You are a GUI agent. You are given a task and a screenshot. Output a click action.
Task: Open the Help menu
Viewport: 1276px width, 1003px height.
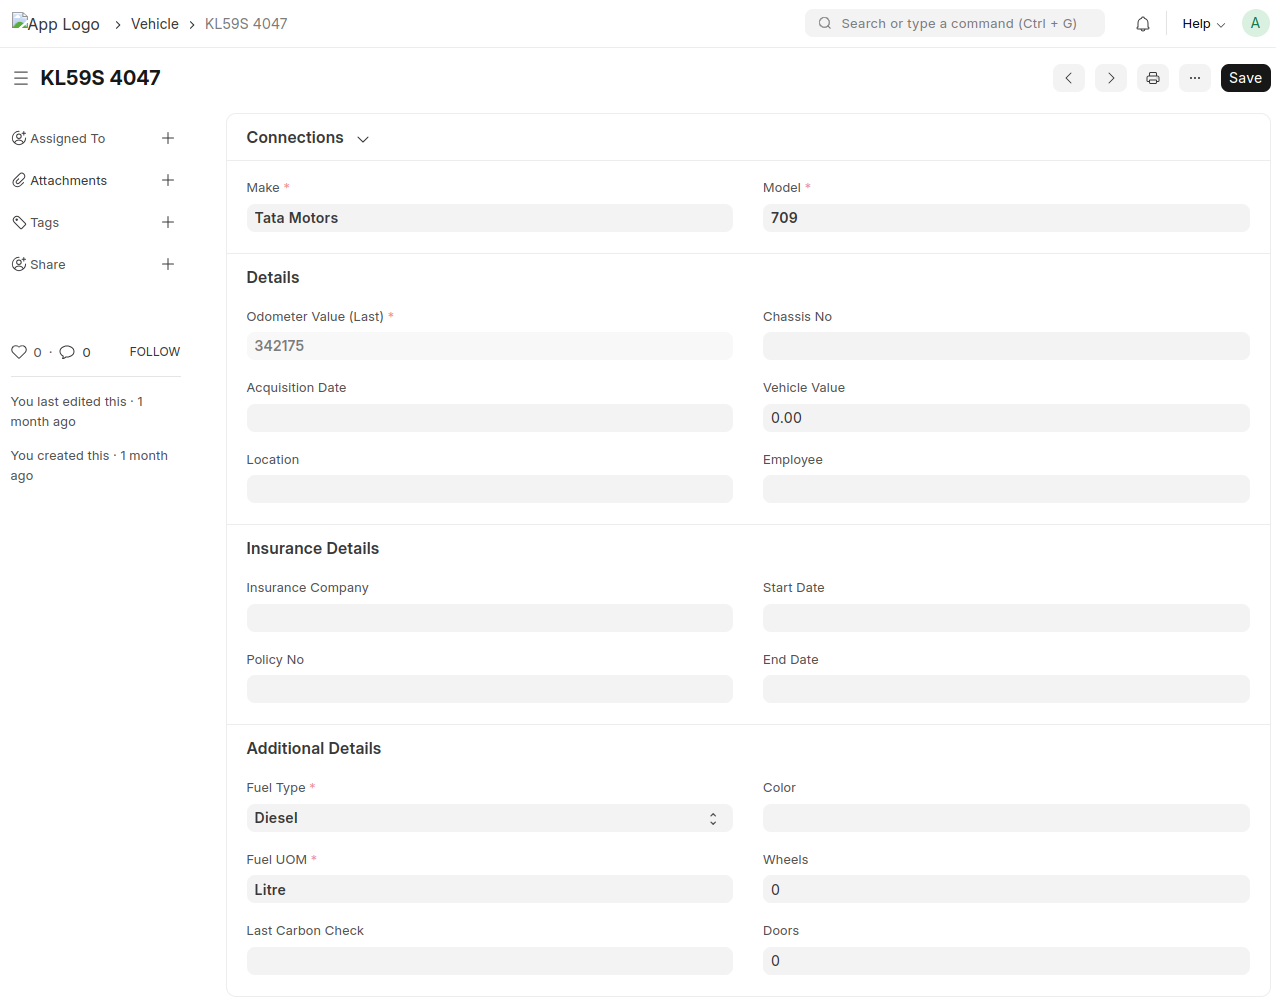pos(1203,24)
